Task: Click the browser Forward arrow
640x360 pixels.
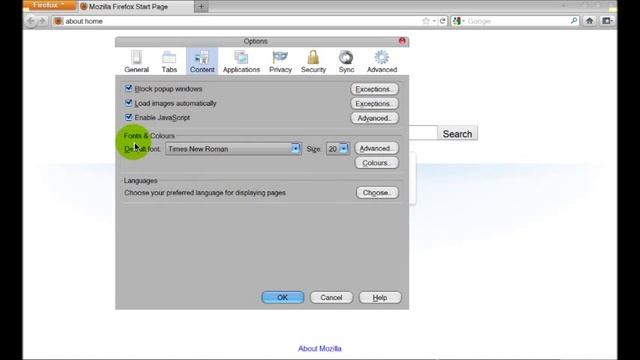Action: click(x=42, y=21)
